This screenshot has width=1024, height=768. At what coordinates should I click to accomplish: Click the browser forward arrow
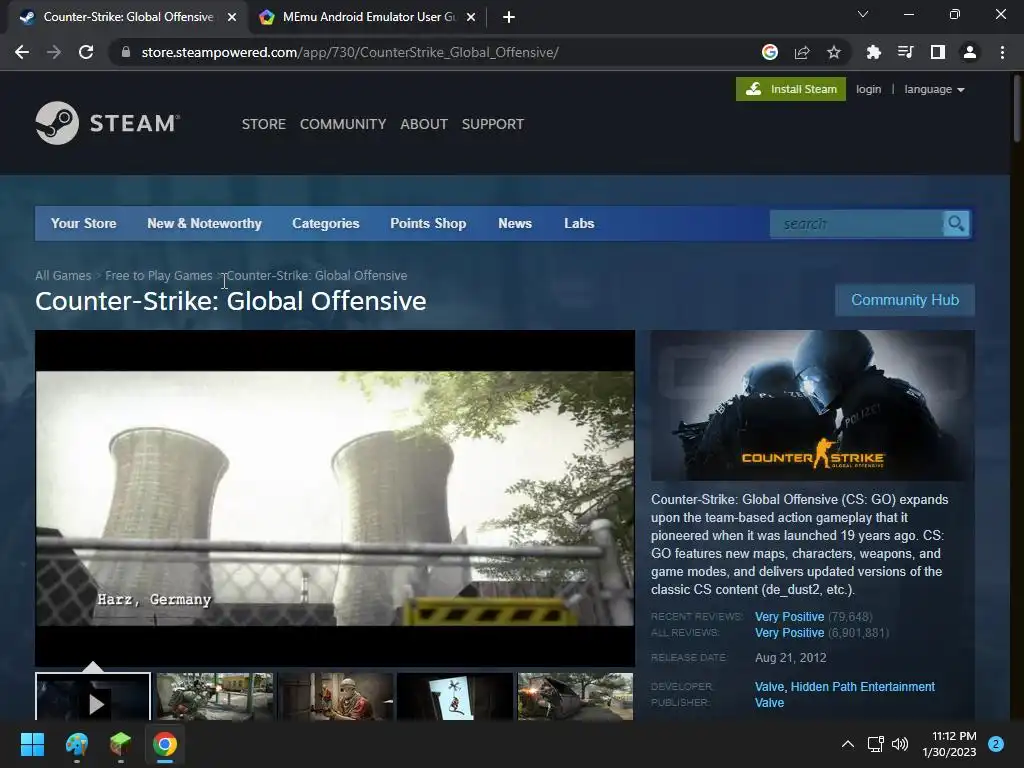(54, 52)
